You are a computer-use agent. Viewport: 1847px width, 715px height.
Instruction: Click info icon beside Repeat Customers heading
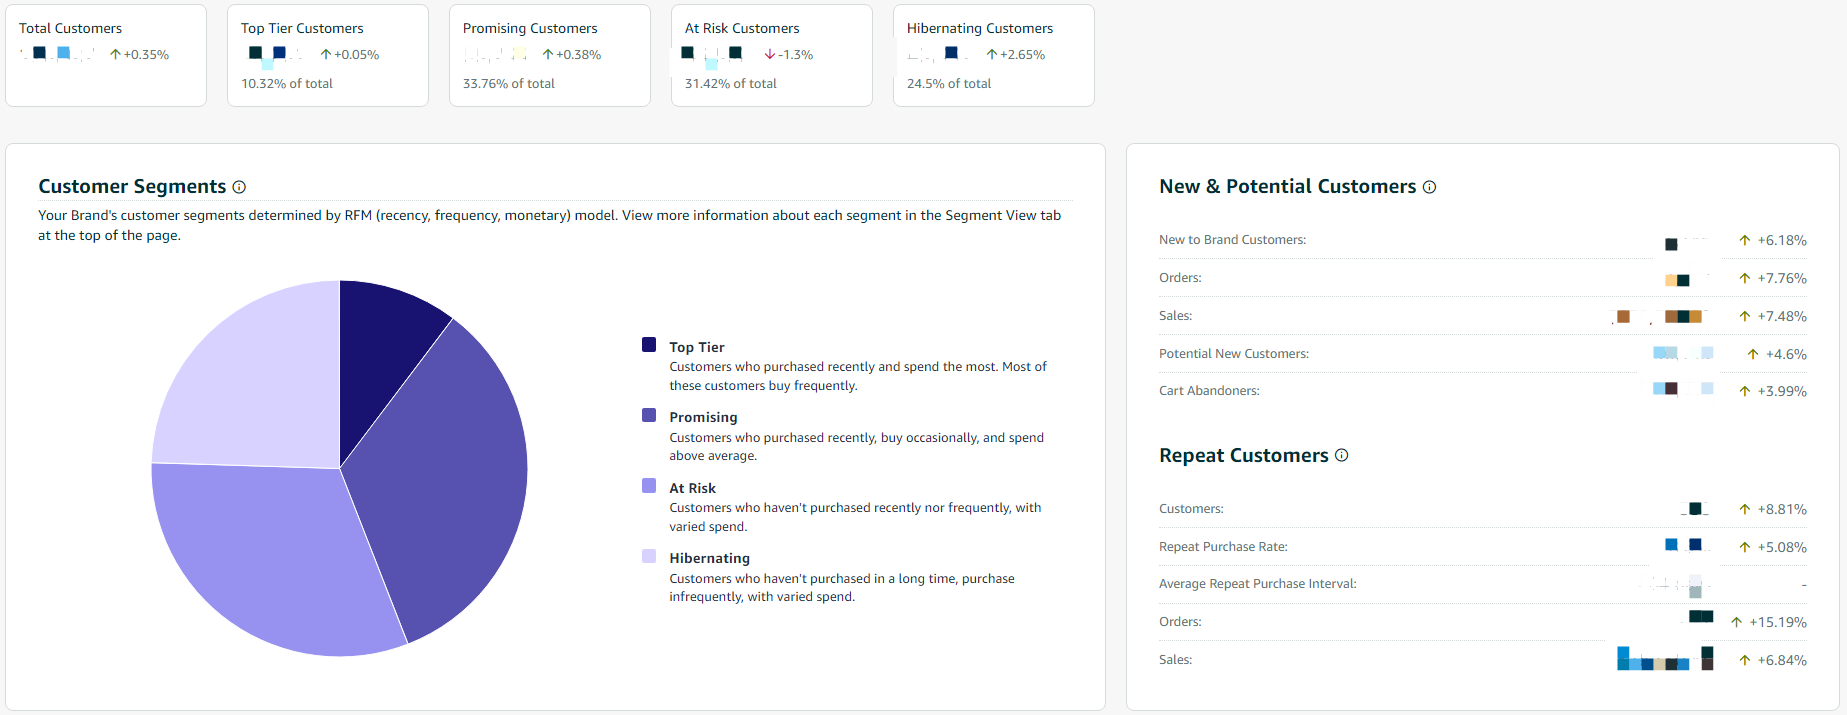1341,455
